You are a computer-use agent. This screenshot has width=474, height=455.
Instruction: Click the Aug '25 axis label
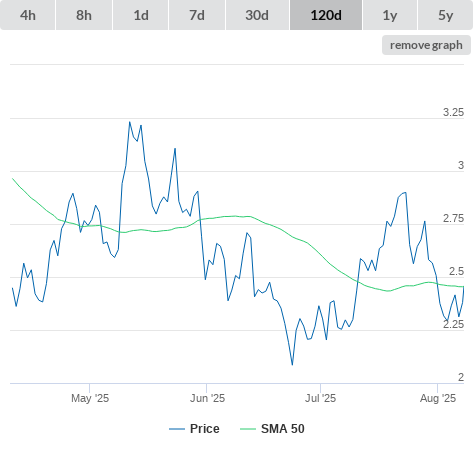[438, 398]
